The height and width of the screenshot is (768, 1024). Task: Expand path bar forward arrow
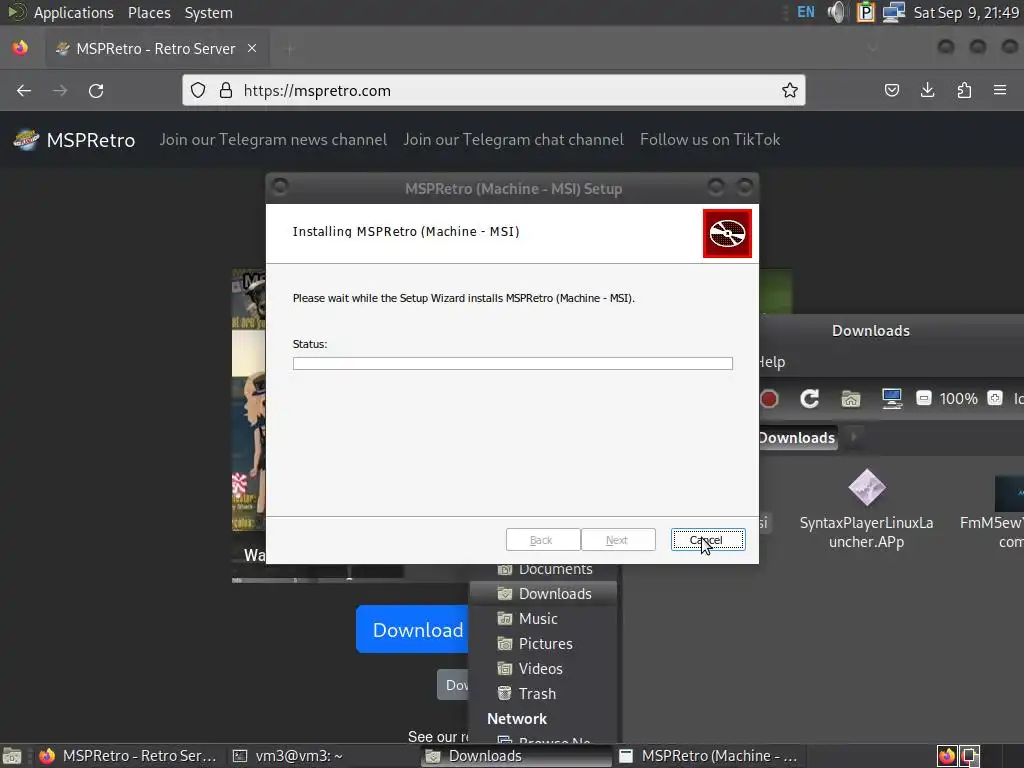click(x=854, y=437)
